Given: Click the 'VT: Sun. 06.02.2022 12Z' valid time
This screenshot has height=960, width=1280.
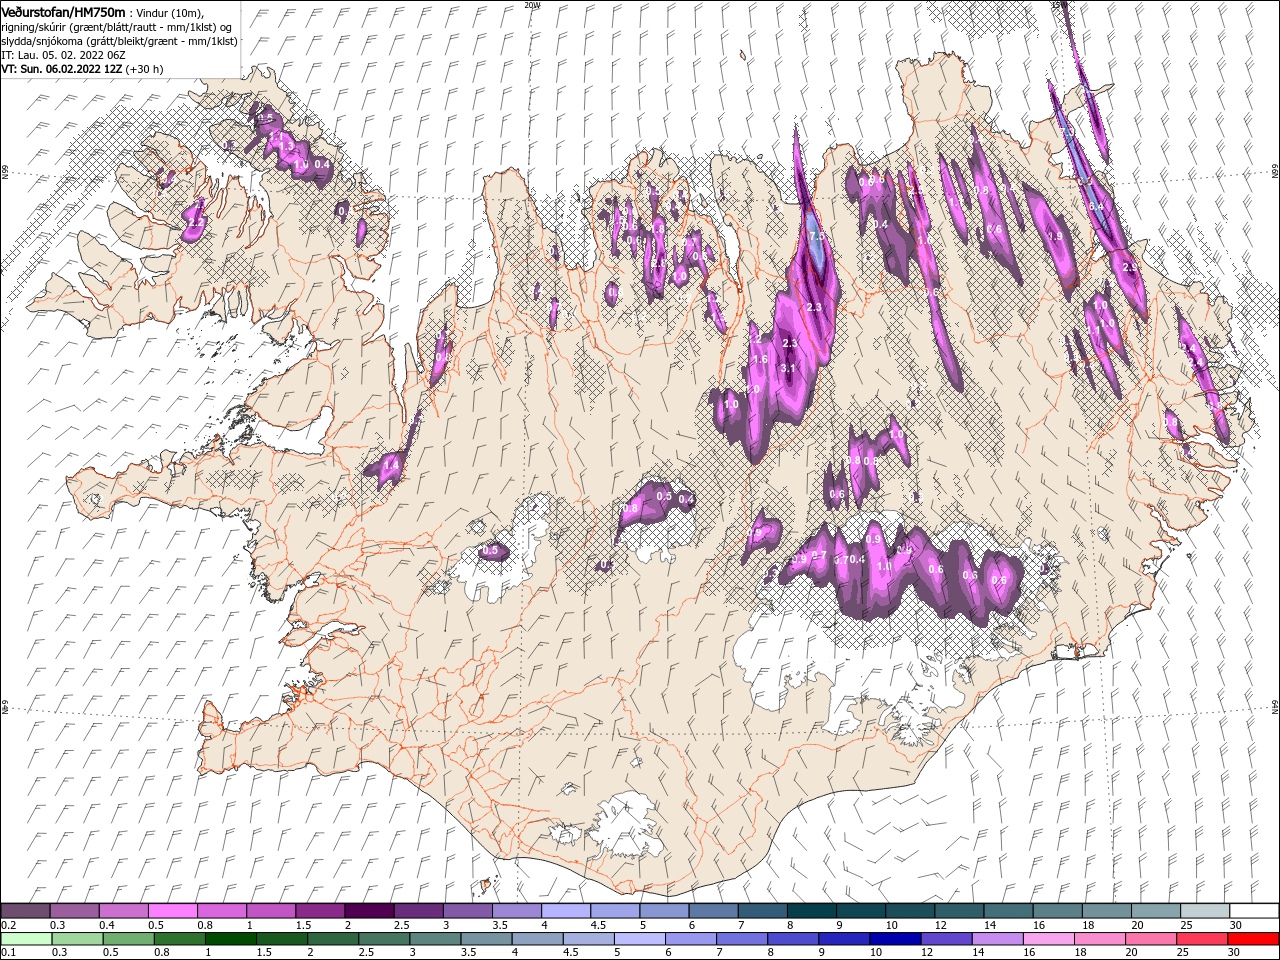Looking at the screenshot, I should point(61,69).
